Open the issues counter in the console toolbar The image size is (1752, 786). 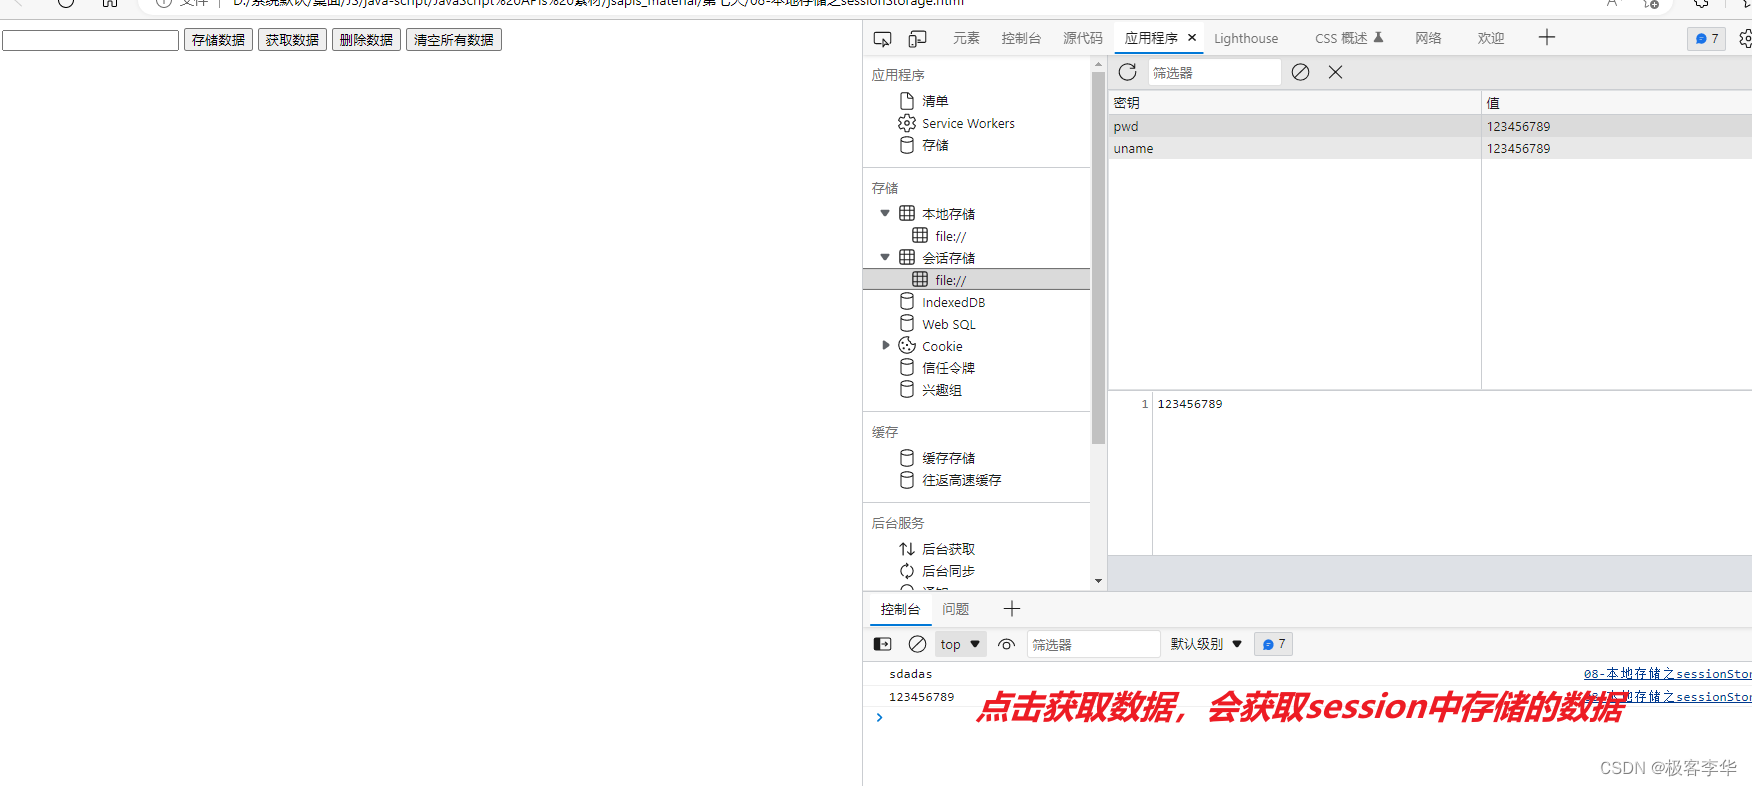[1273, 644]
